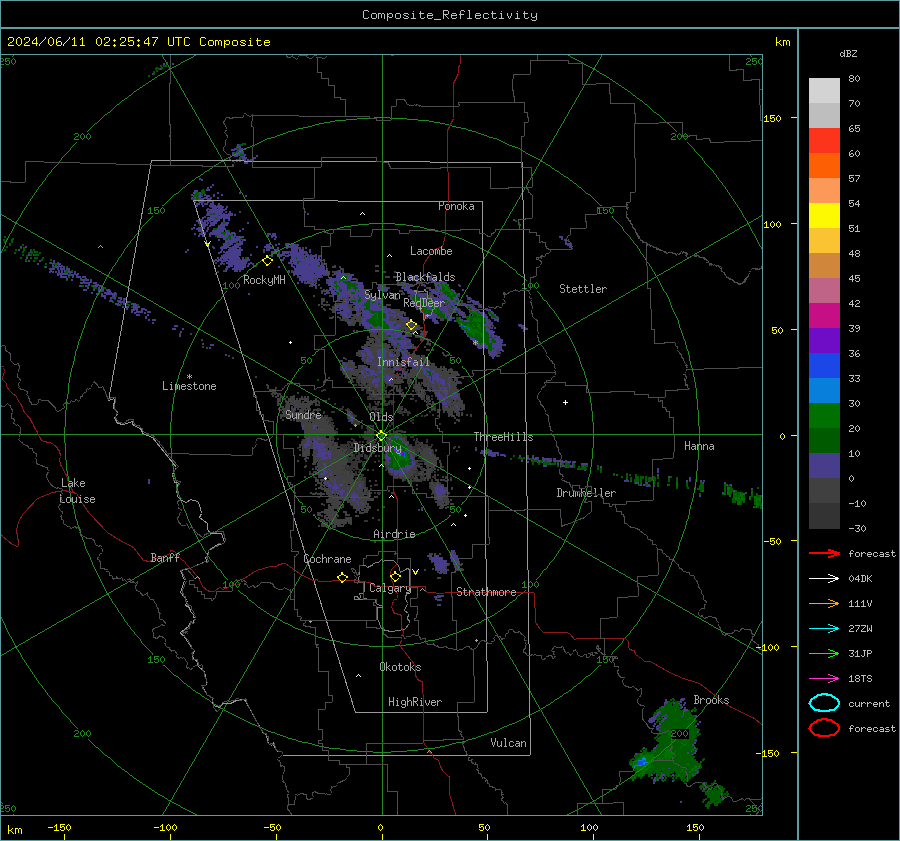Screen dimensions: 900x841
Task: Pick the light gray 70–80 dBZ swatch
Action: (824, 90)
